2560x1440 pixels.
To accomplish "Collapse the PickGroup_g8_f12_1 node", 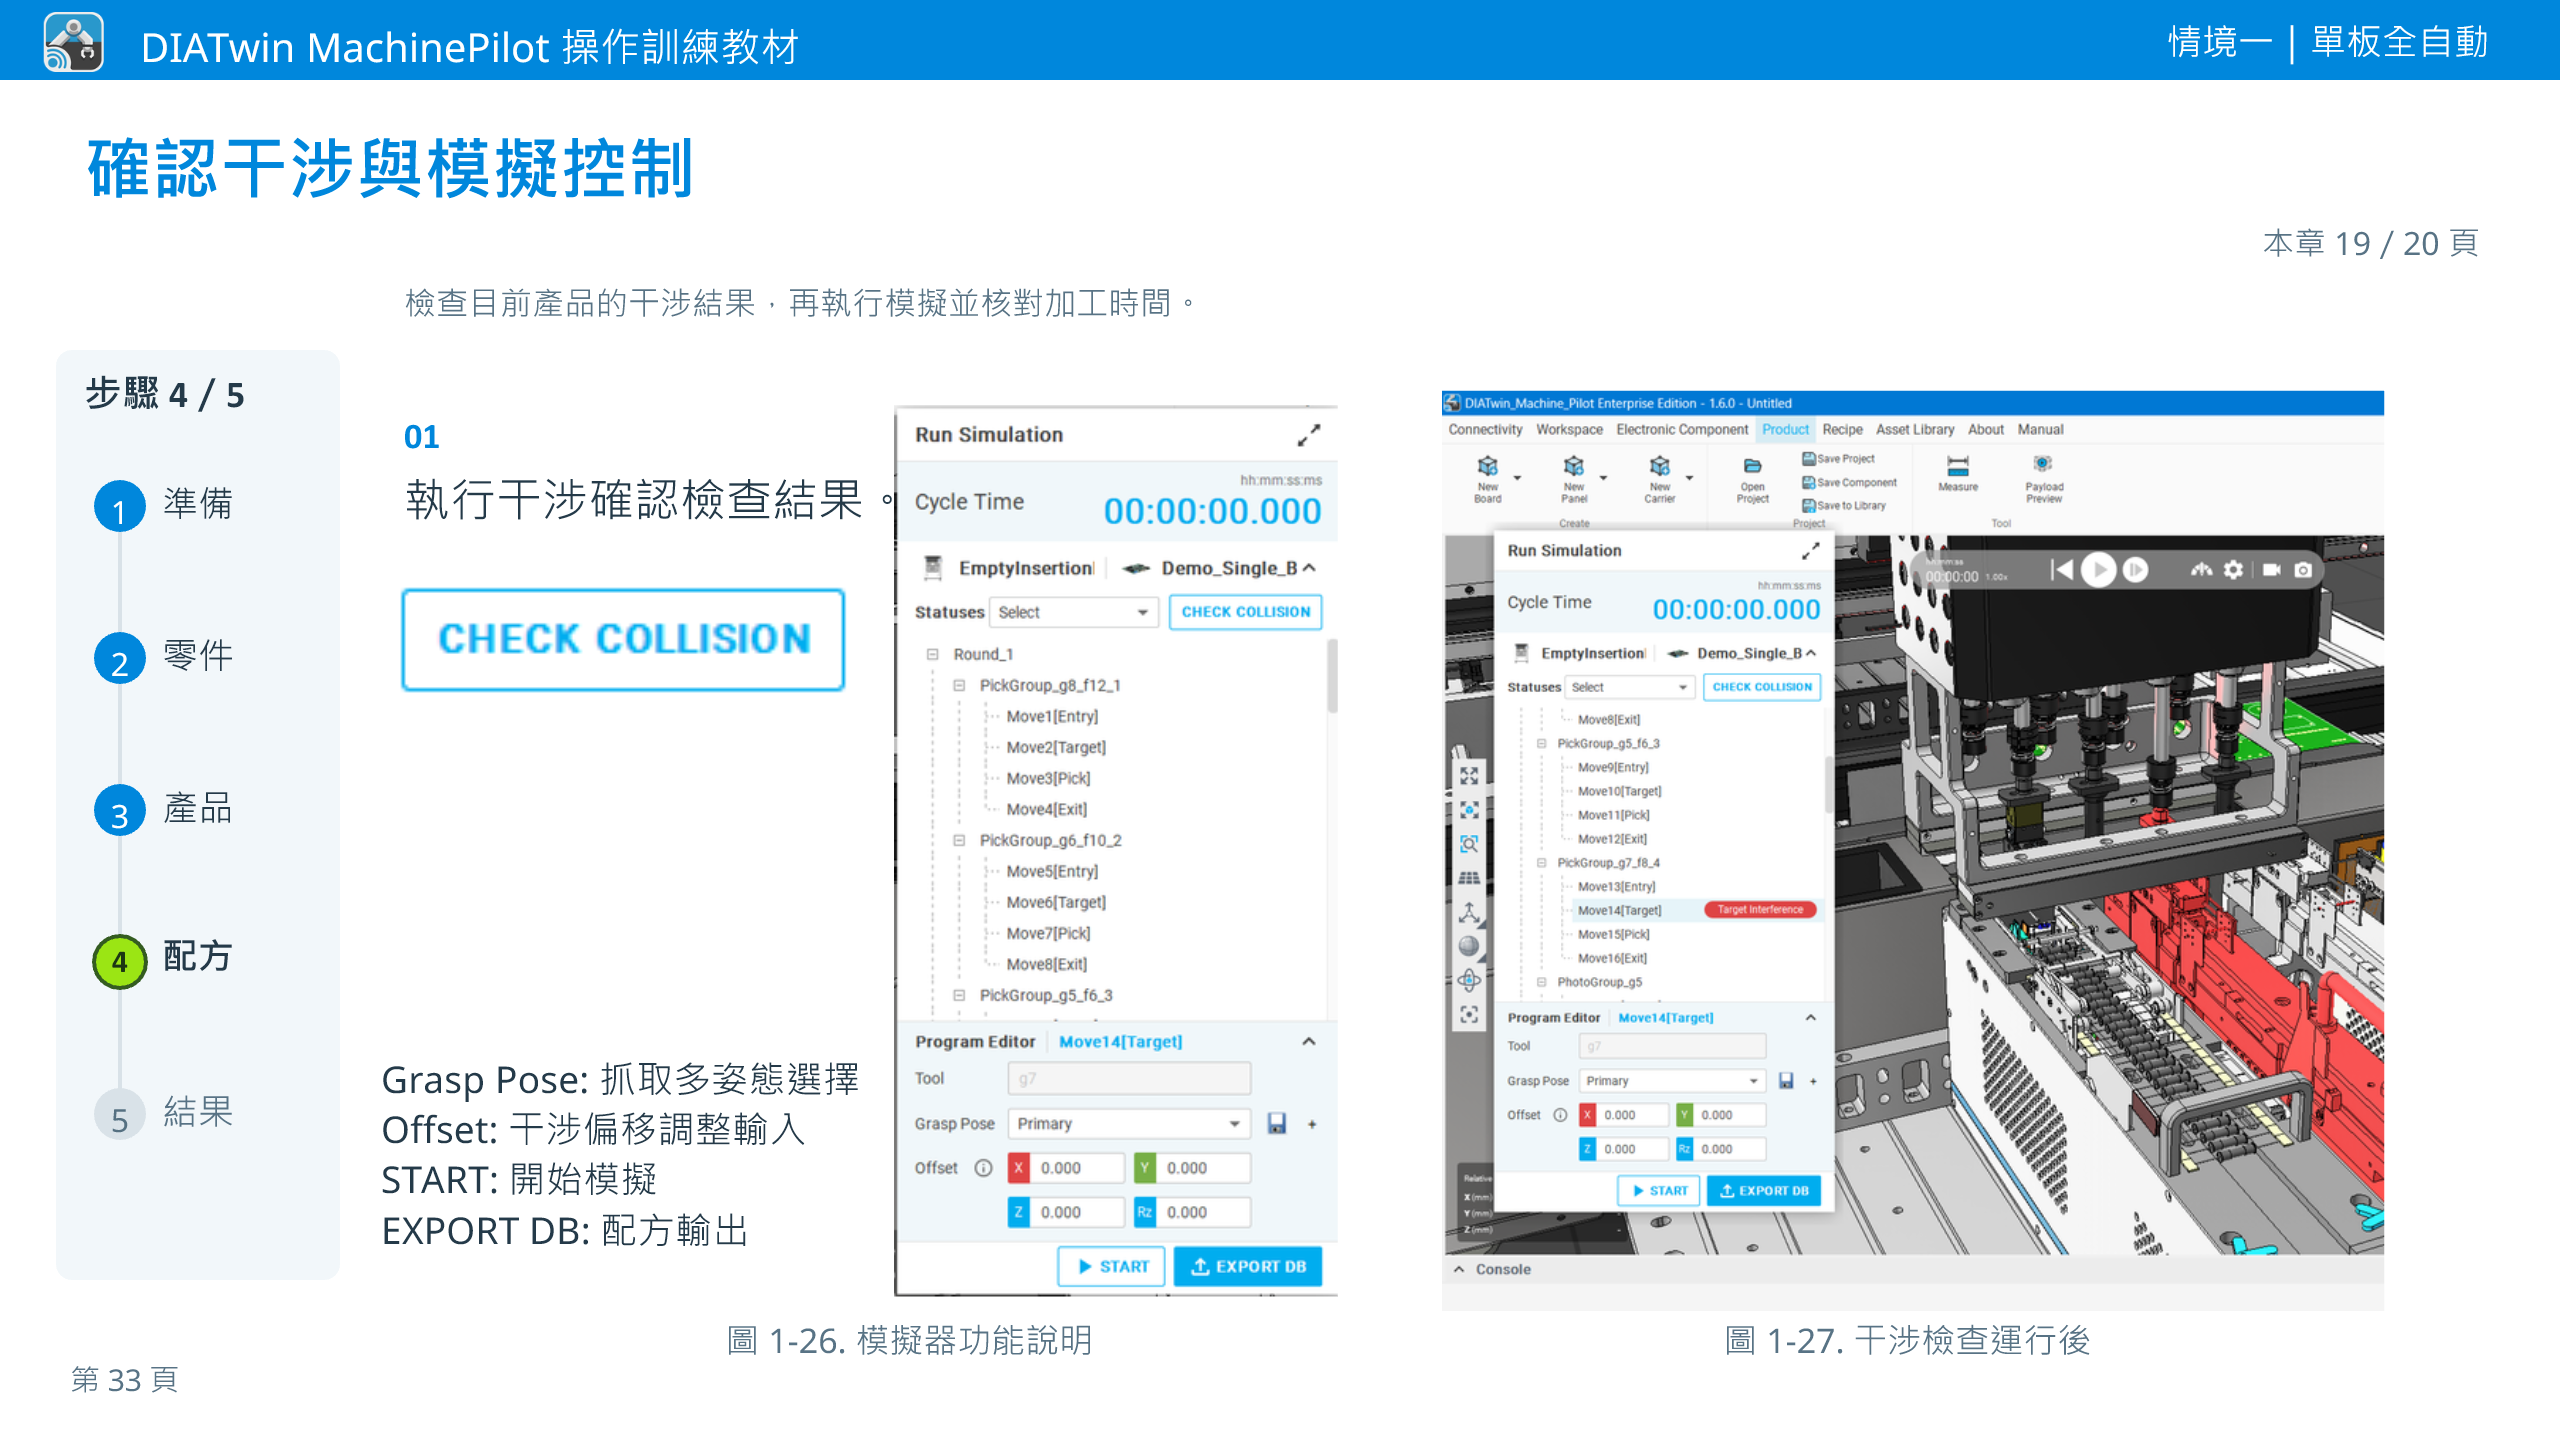I will click(959, 685).
